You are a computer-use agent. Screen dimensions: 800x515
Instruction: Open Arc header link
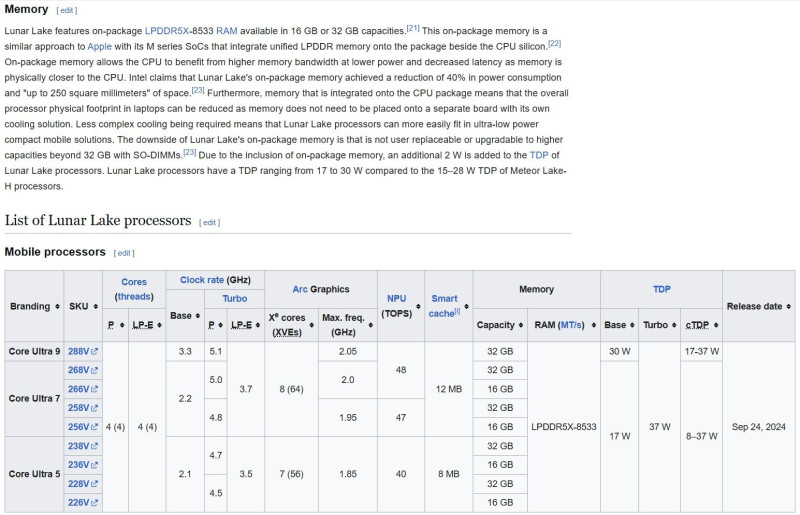coord(299,289)
